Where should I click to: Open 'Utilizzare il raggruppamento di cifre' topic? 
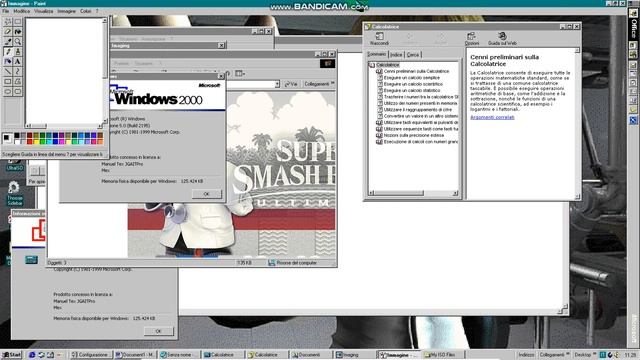(x=418, y=109)
